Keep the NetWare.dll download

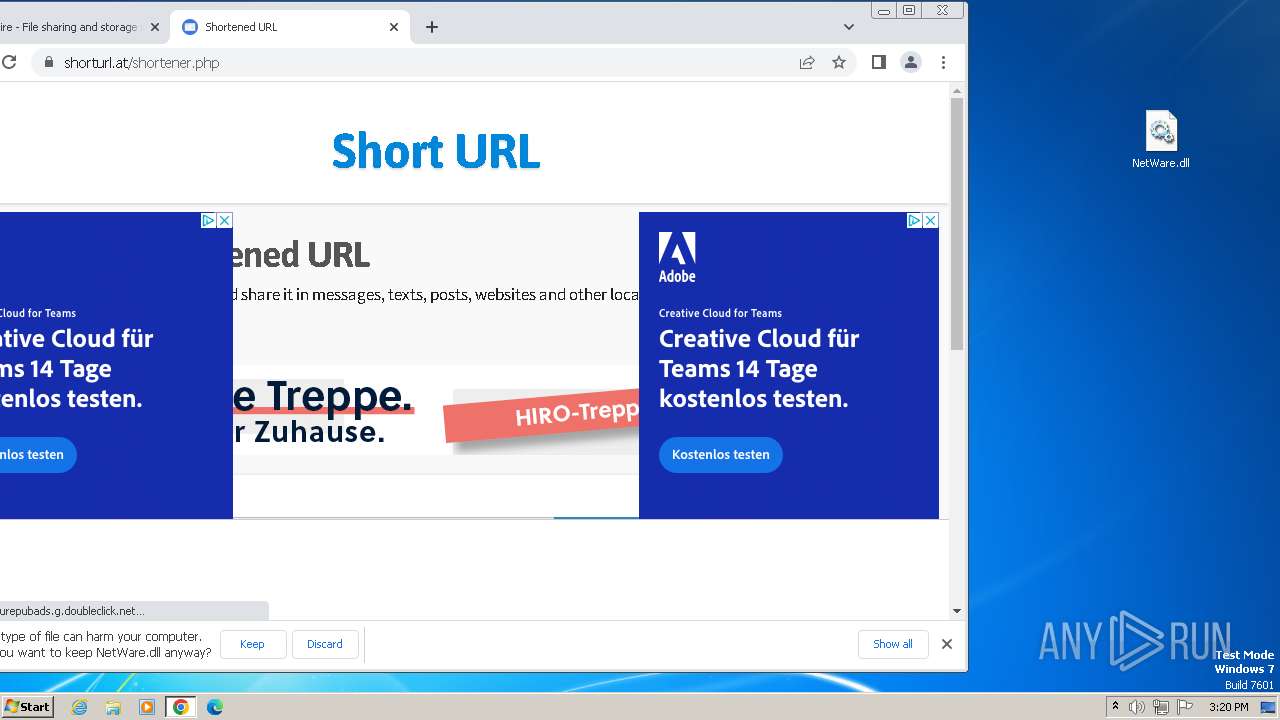pos(252,644)
